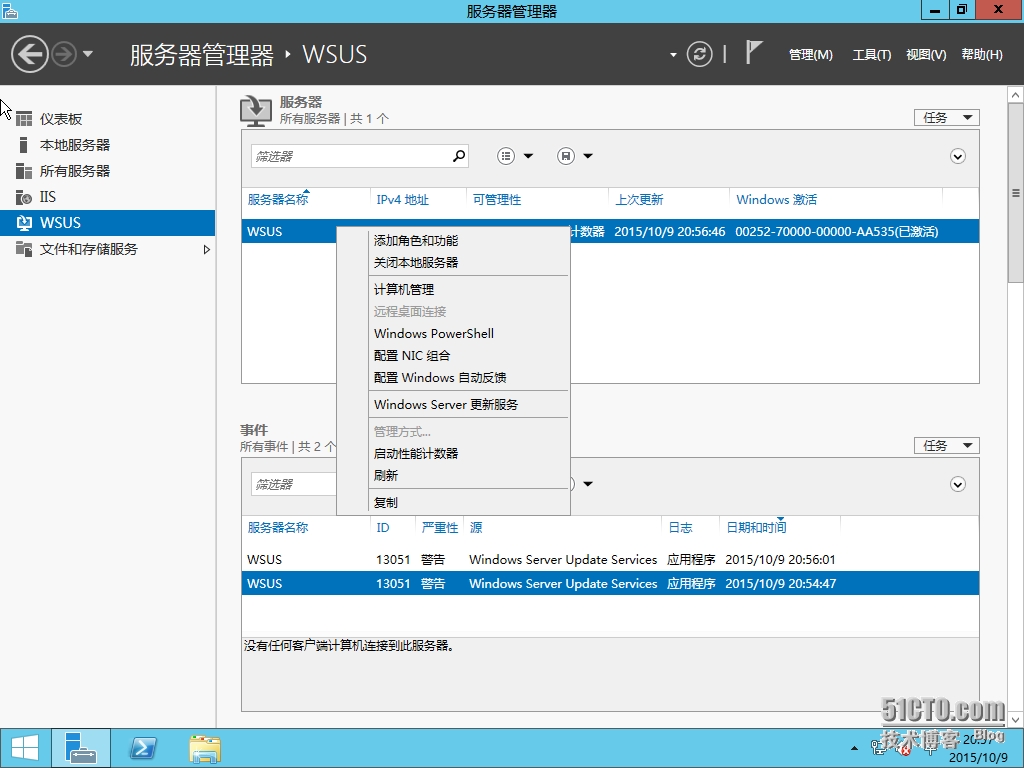Sort events by 严重性 column
Viewport: 1024px width, 768px height.
click(x=440, y=528)
